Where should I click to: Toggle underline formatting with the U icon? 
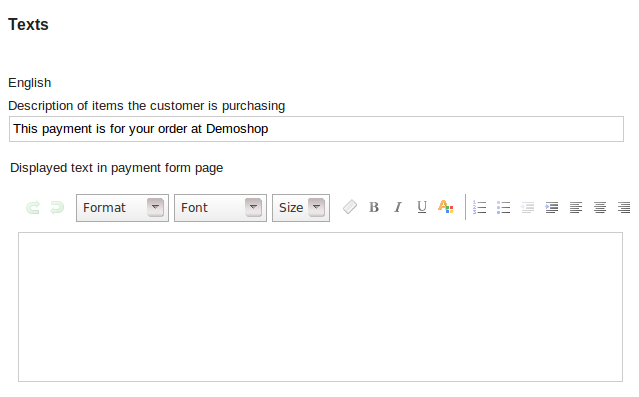[x=422, y=207]
